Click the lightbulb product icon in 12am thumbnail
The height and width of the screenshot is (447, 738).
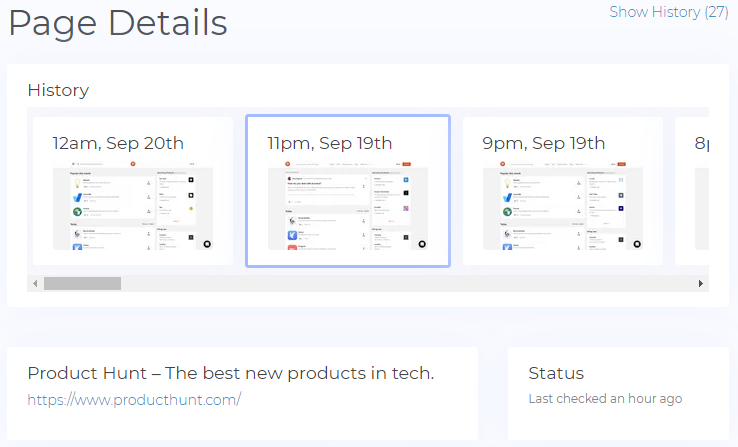(x=77, y=182)
